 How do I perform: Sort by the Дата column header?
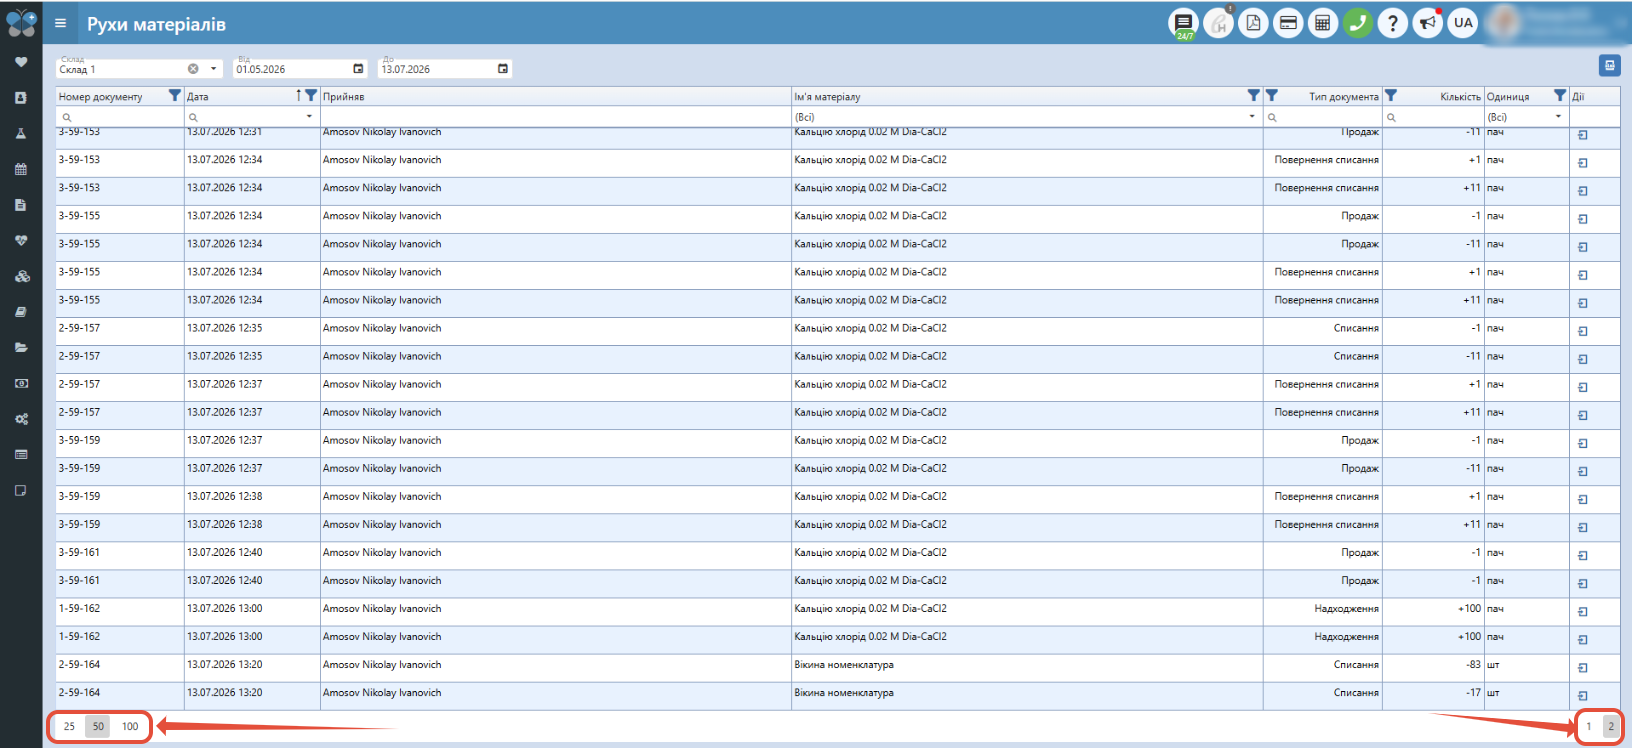tap(198, 97)
